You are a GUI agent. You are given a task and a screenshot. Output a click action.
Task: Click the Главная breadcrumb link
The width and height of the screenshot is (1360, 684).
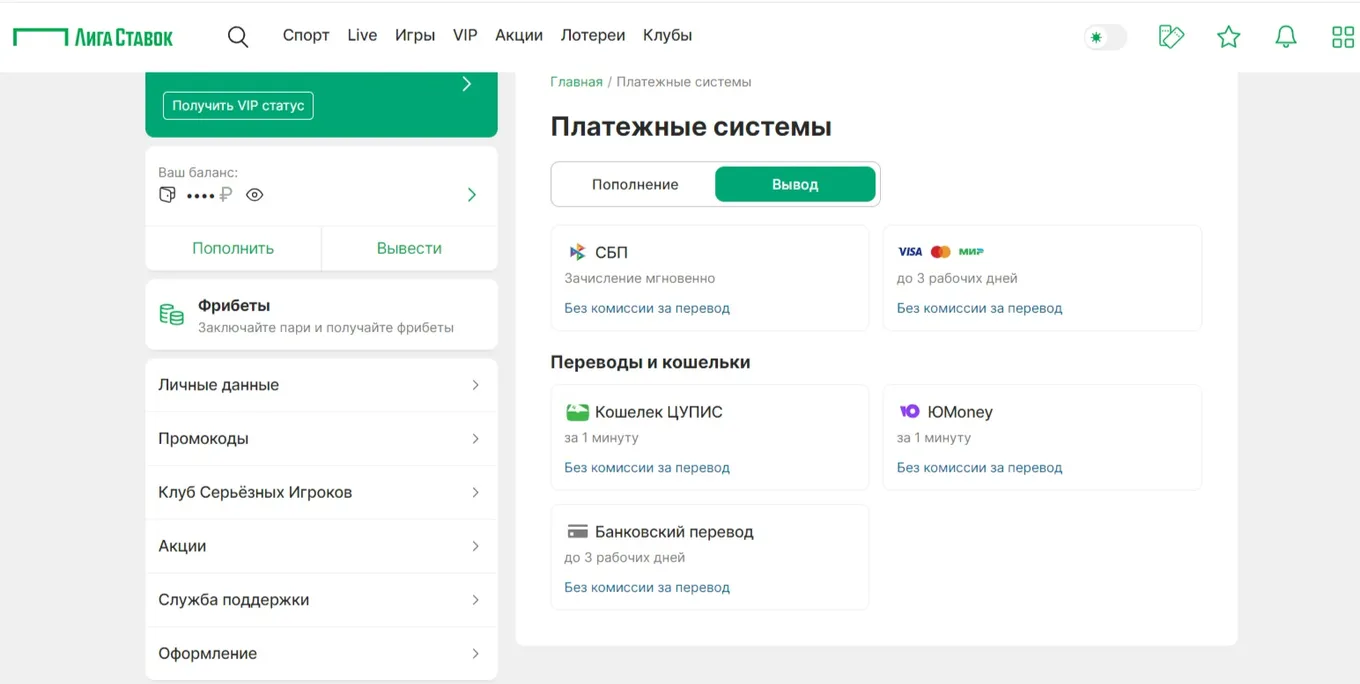(x=576, y=82)
